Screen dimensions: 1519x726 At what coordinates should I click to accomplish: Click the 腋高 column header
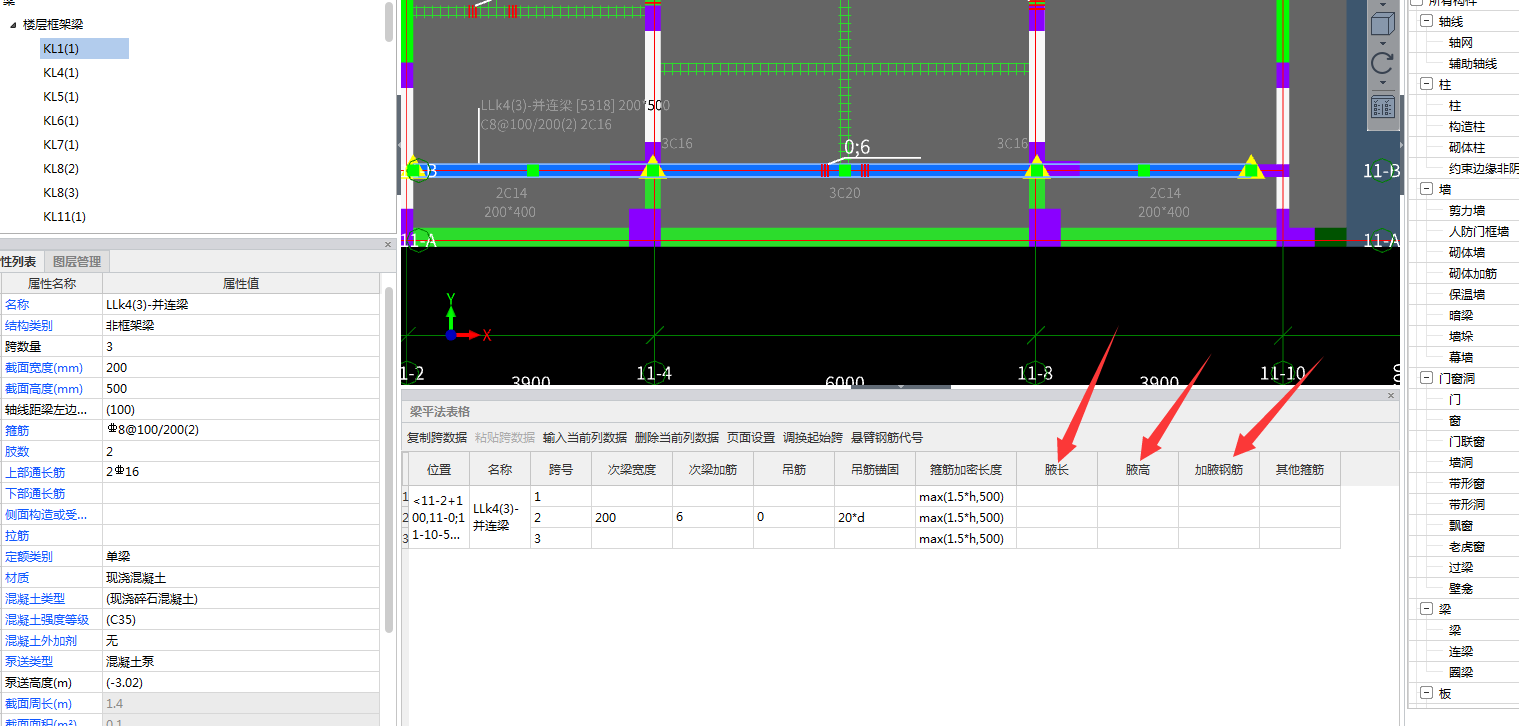click(x=1138, y=469)
